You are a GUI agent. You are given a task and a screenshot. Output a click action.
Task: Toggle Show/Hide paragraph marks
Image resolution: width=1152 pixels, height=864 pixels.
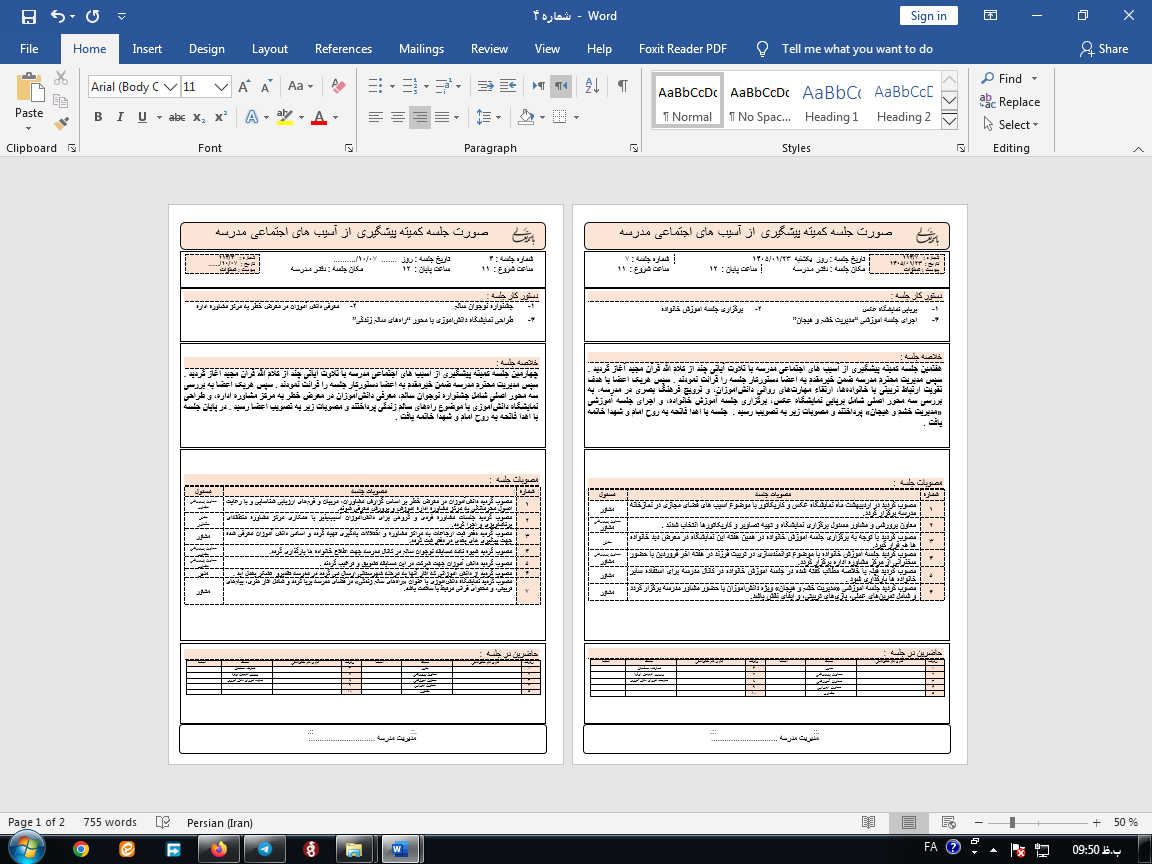[622, 86]
